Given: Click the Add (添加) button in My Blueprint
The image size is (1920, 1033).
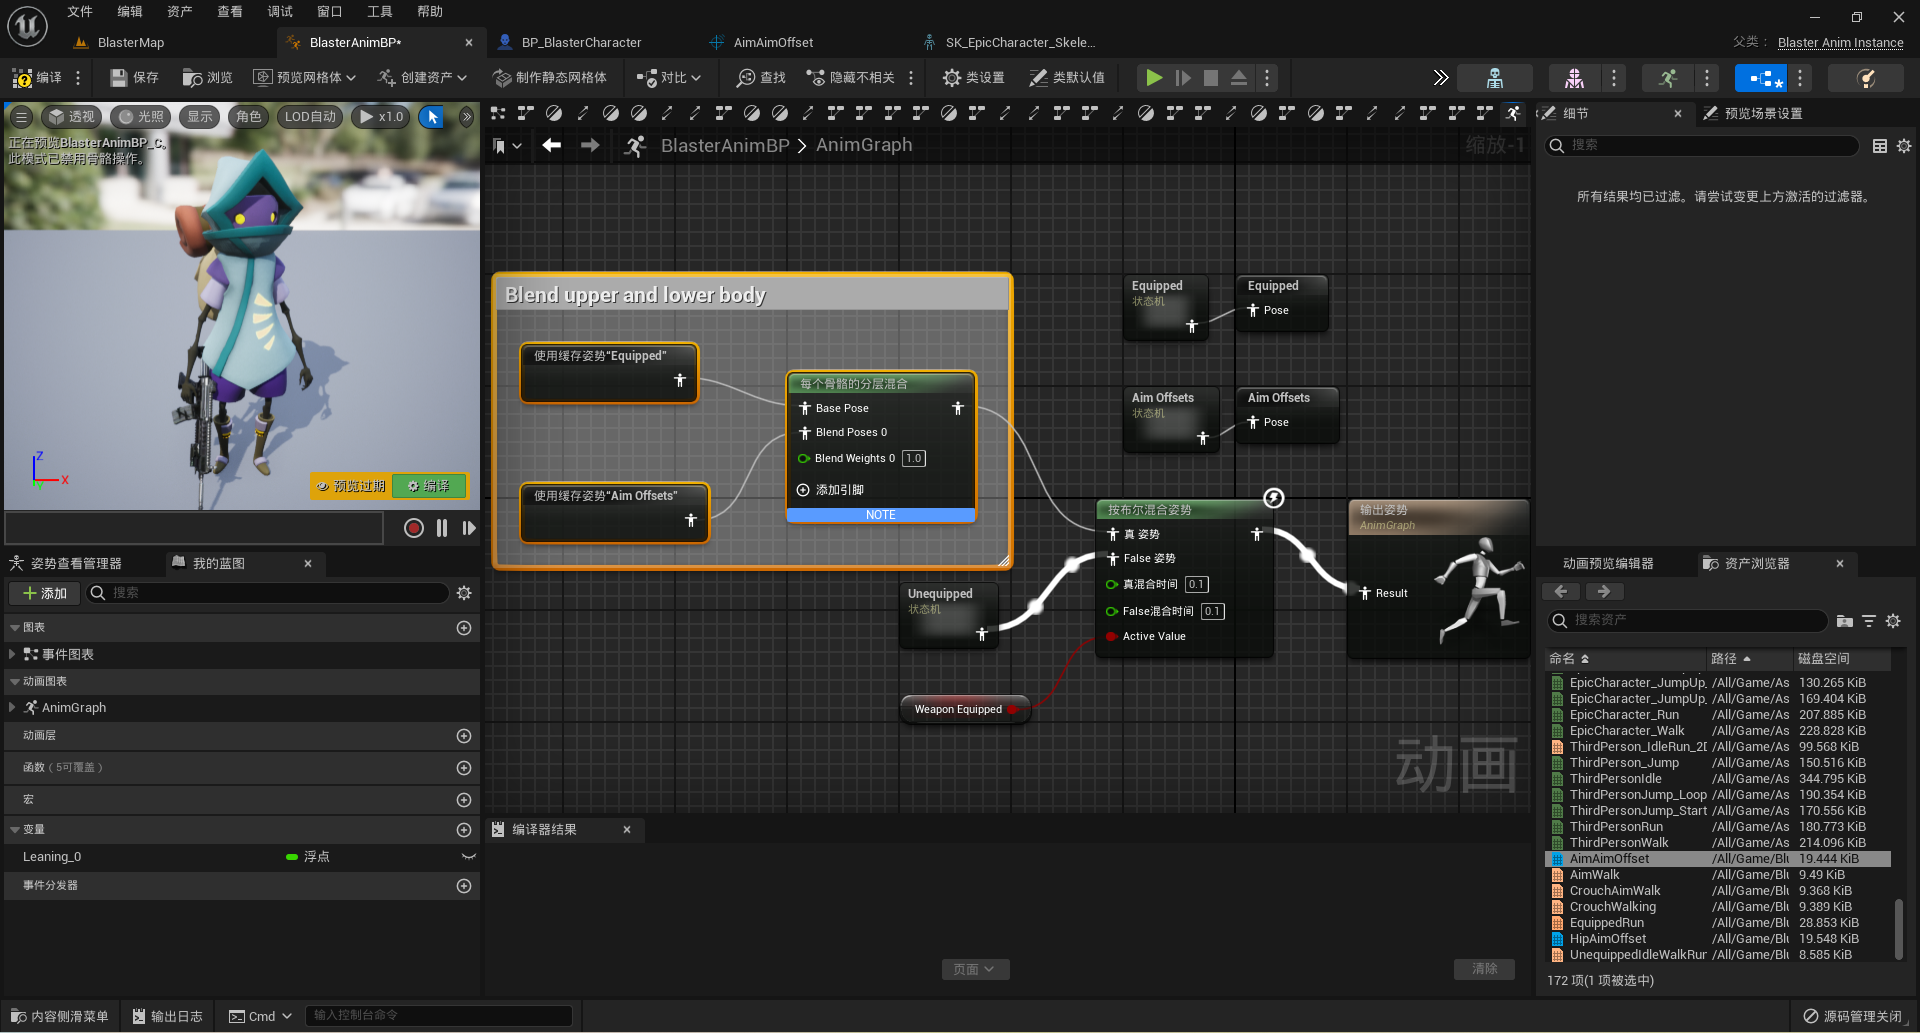Looking at the screenshot, I should (x=44, y=593).
